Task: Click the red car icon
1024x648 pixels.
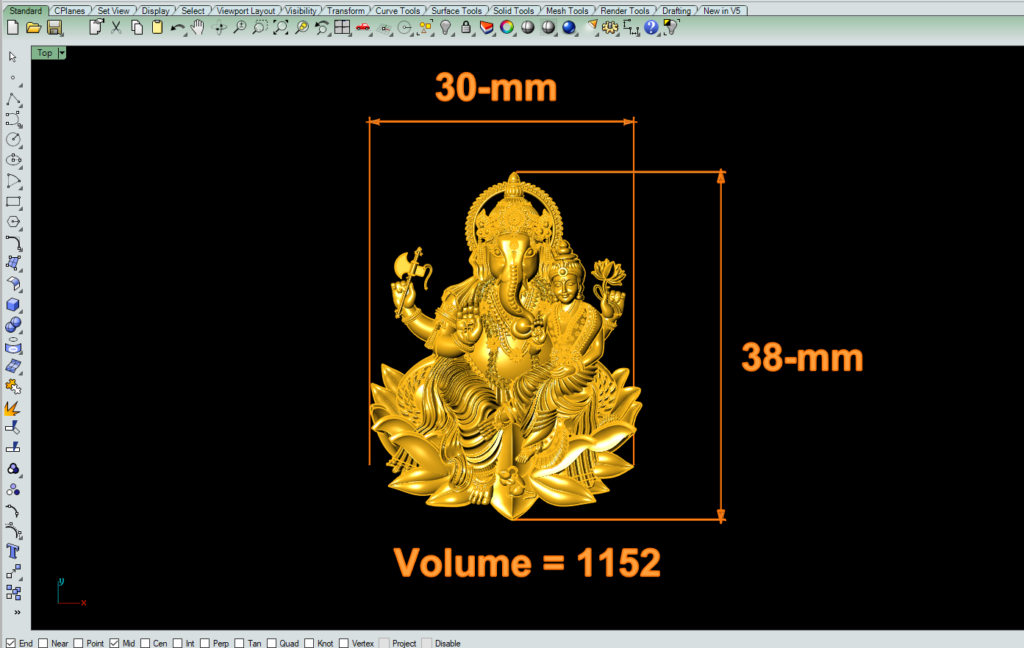Action: (x=363, y=27)
